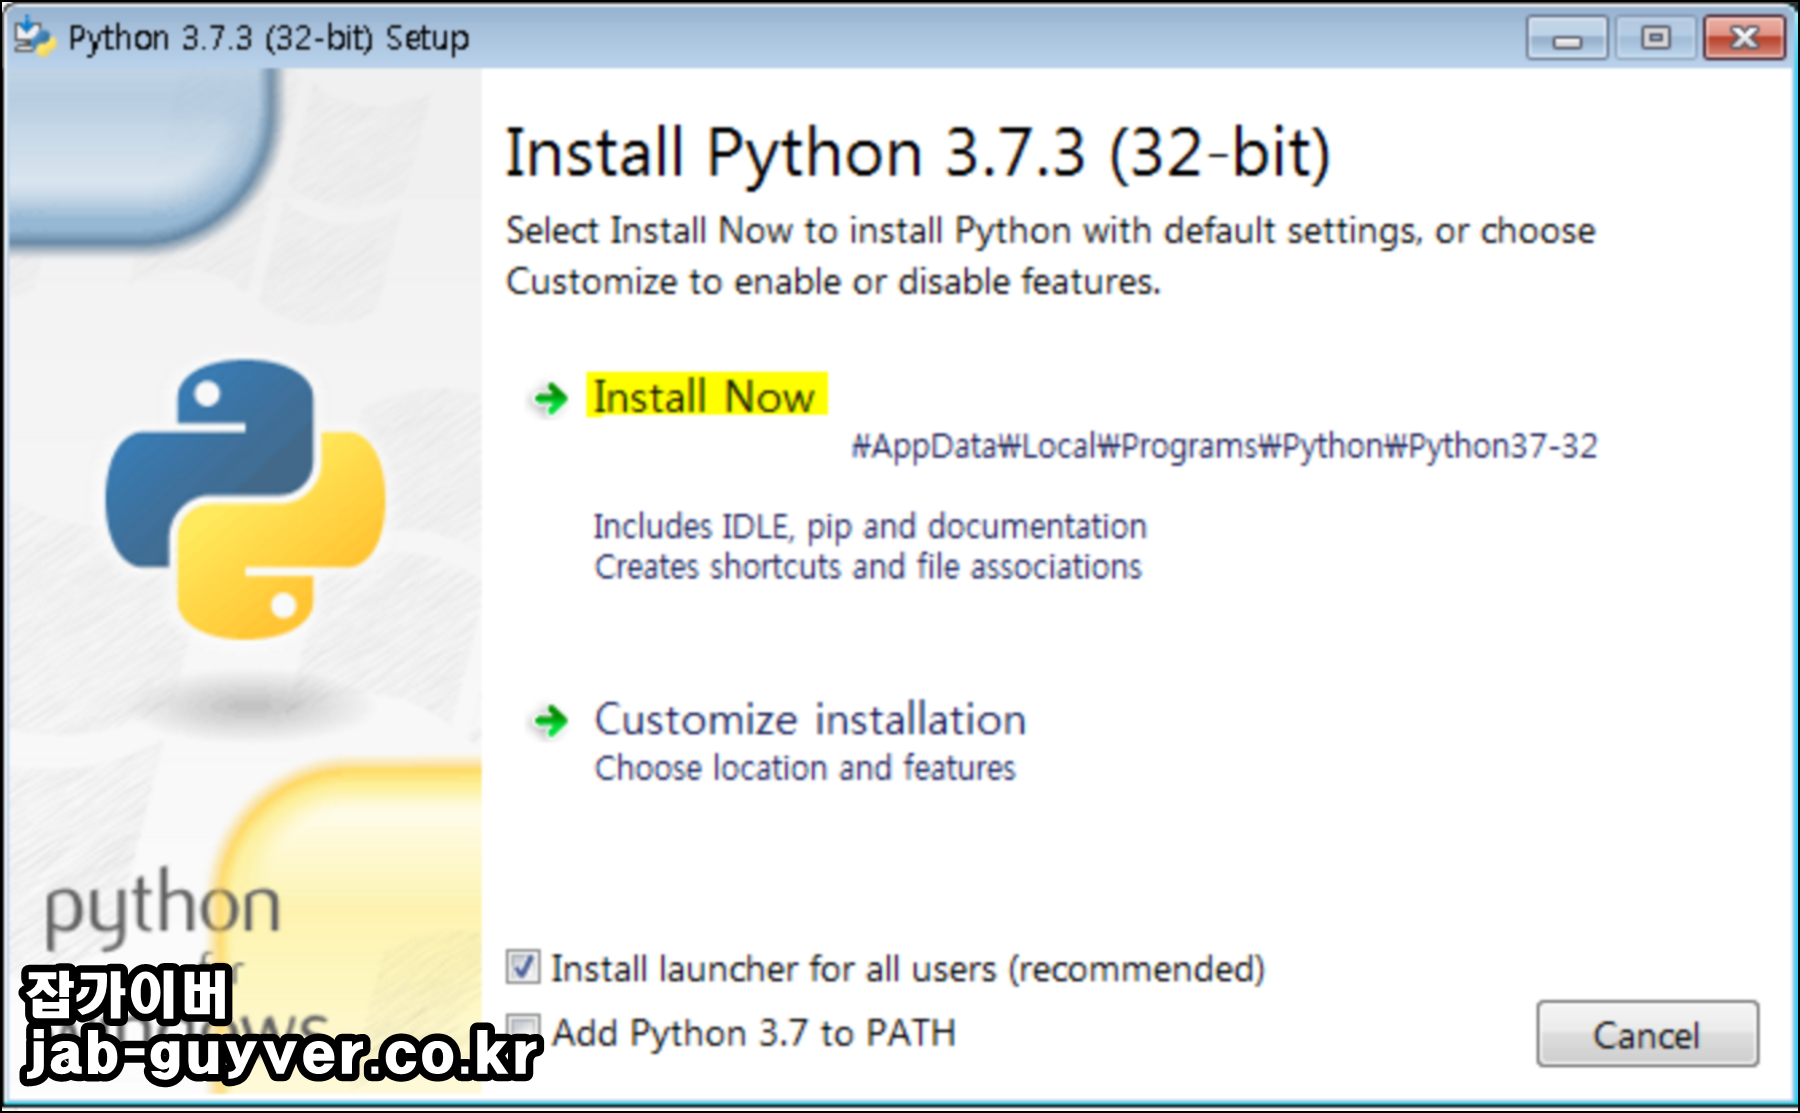Close the Python Setup window
1800x1113 pixels.
[x=1745, y=39]
